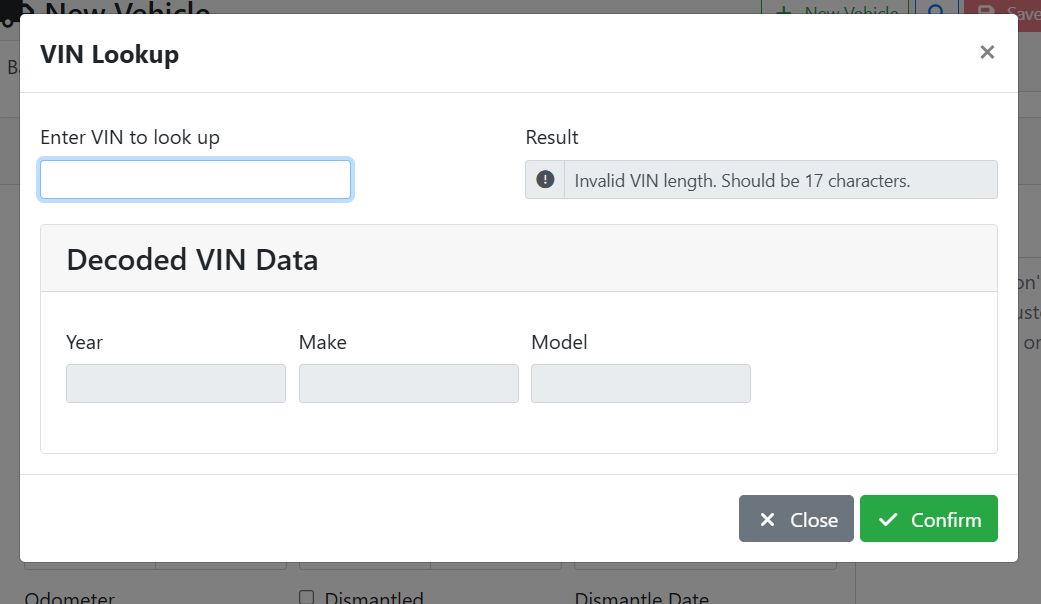Click the info icon beside the Result message

click(545, 180)
